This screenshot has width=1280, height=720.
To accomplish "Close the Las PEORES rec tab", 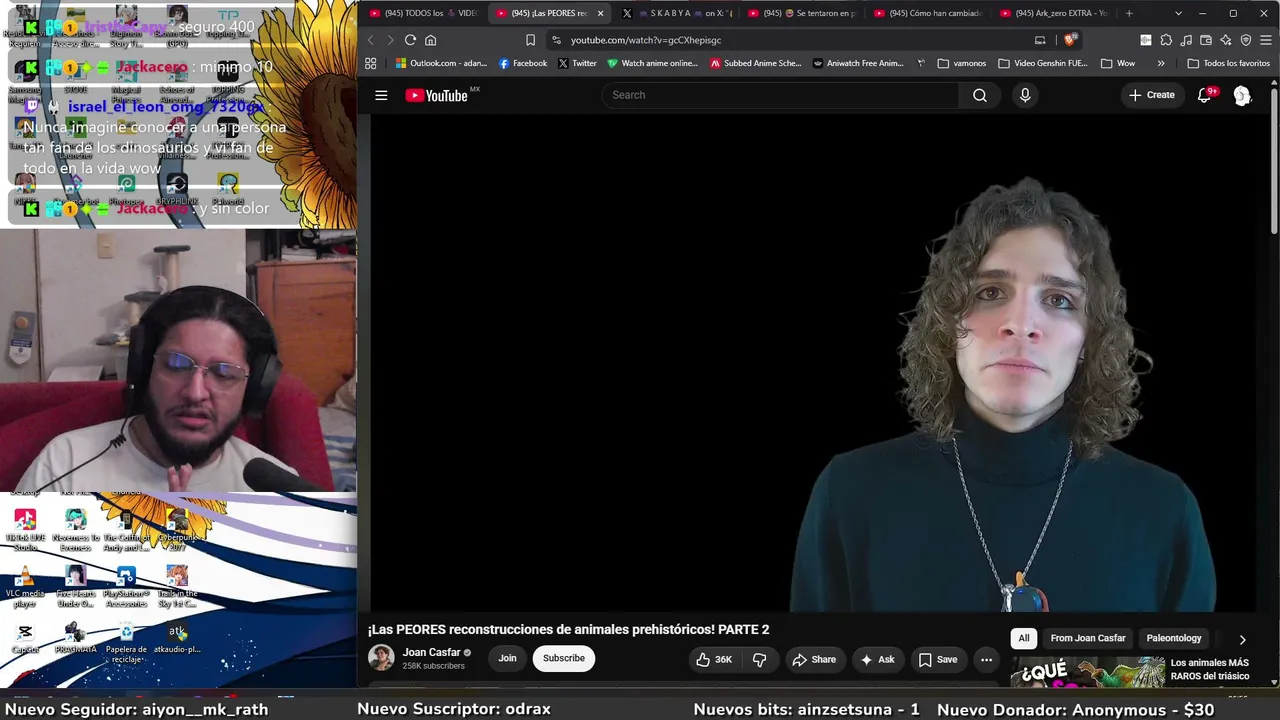I will tap(600, 13).
